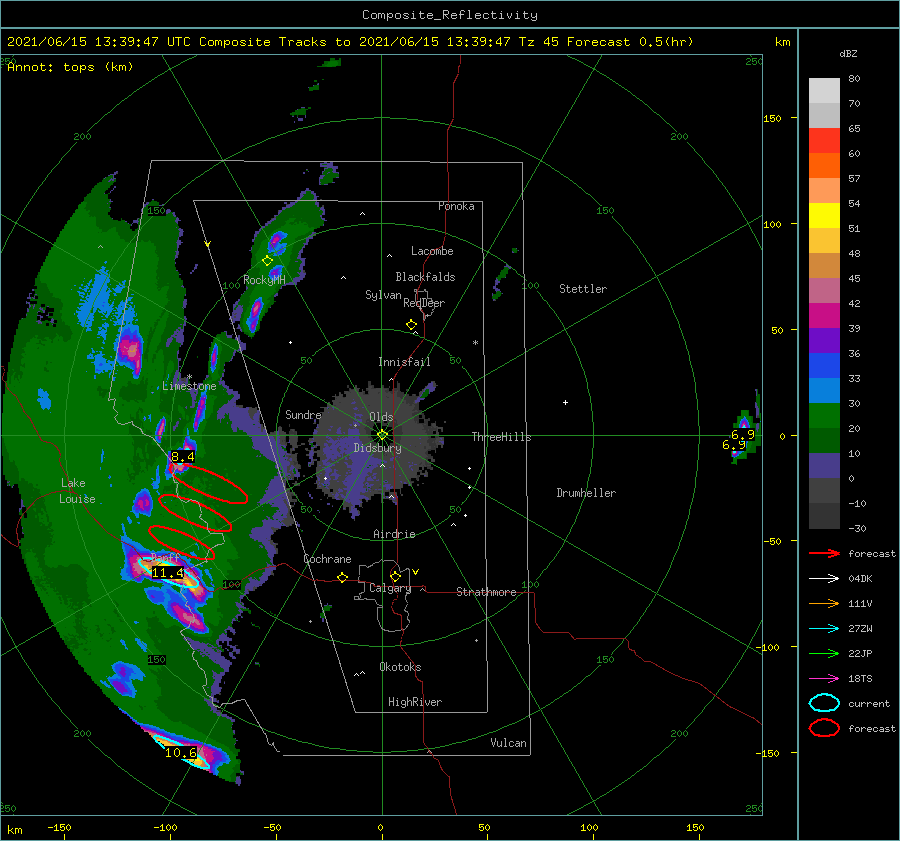Click the Stettler city label
The width and height of the screenshot is (900, 841).
click(583, 289)
